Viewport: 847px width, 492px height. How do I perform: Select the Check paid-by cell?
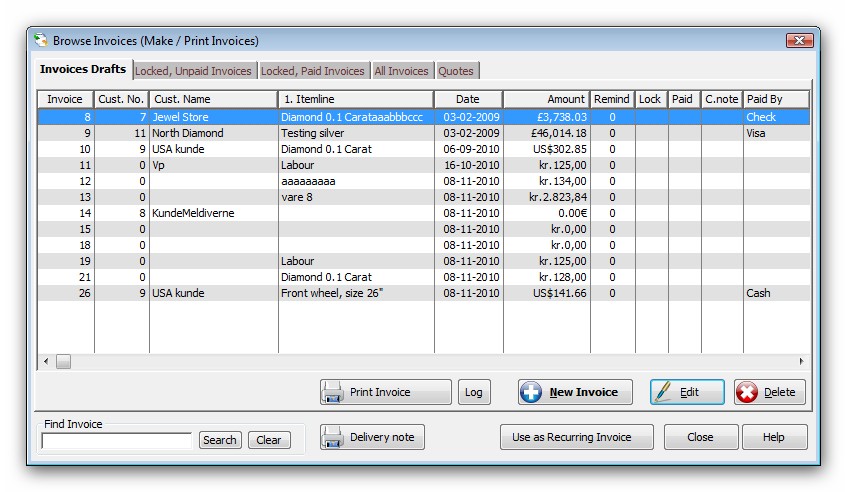776,117
